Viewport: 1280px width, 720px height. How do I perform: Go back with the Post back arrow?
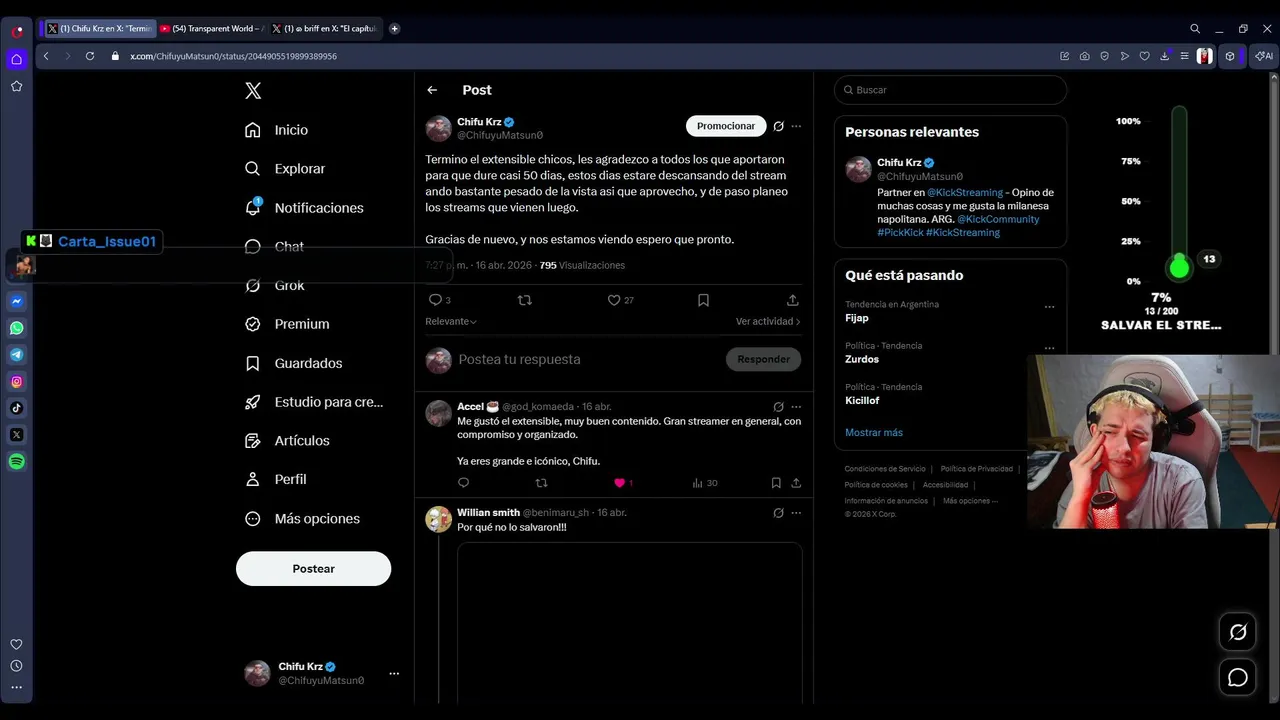pos(432,90)
